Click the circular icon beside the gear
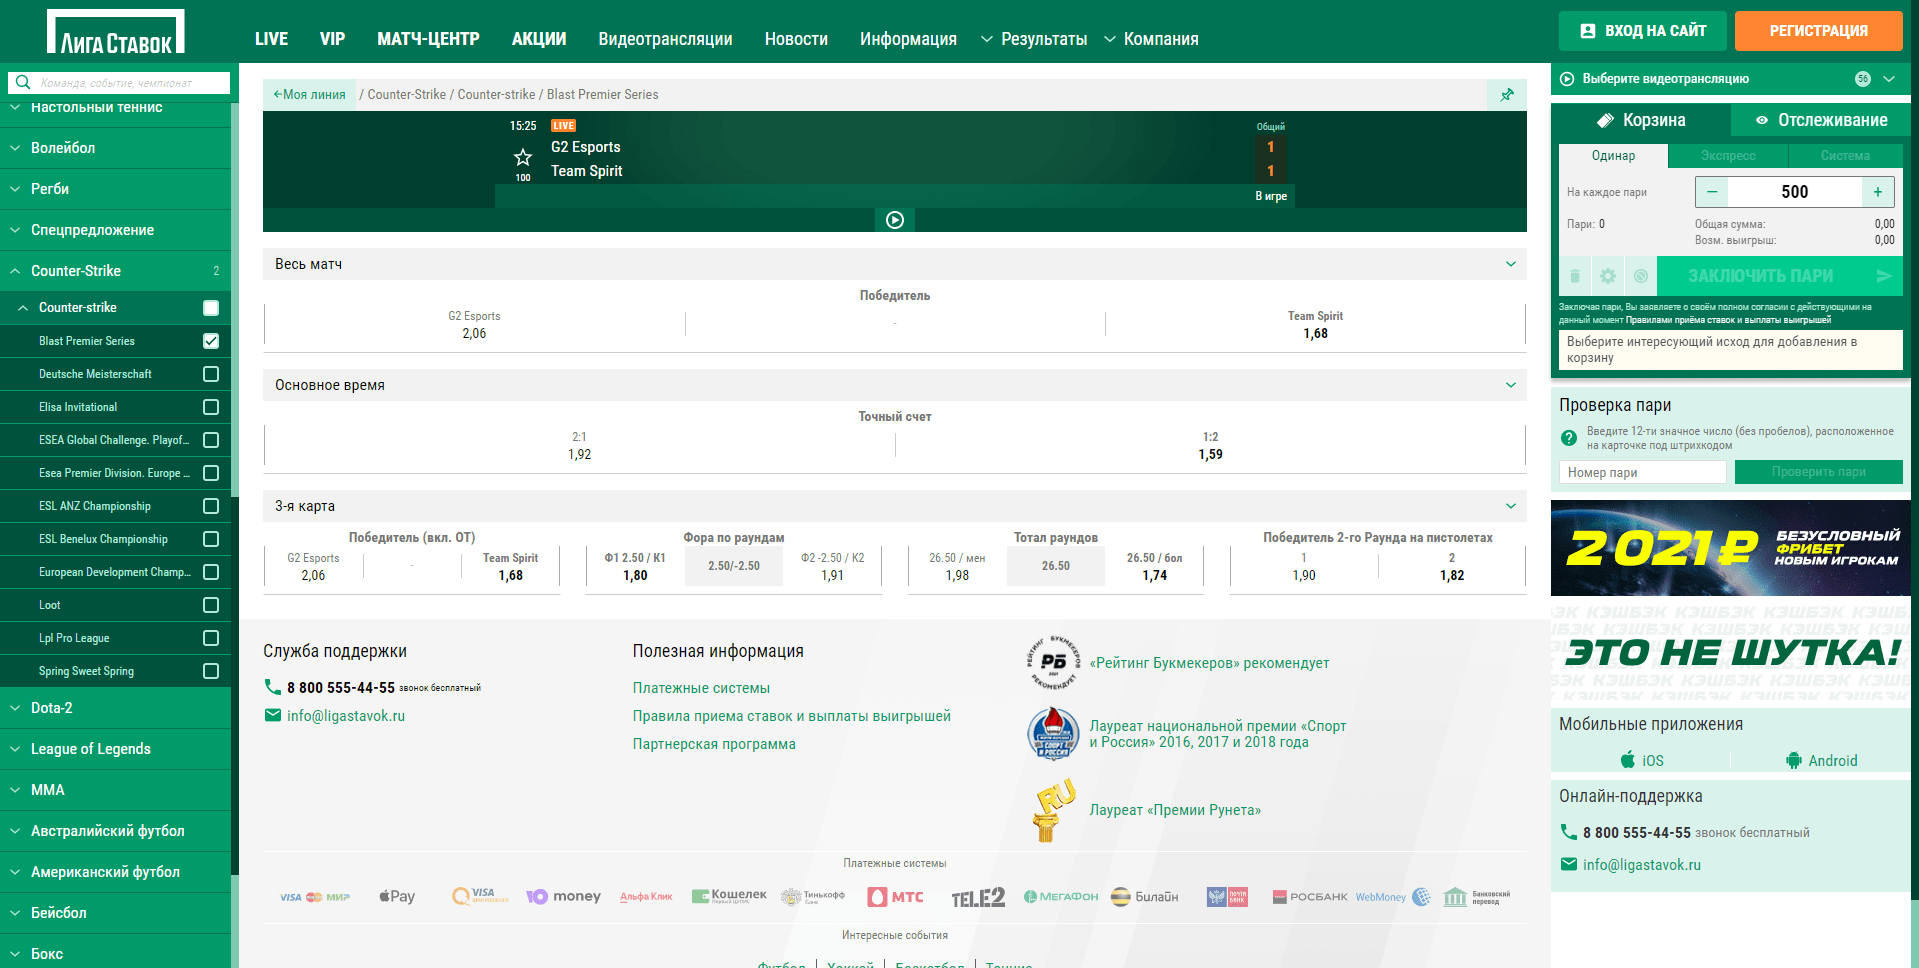The height and width of the screenshot is (968, 1919). coord(1641,276)
